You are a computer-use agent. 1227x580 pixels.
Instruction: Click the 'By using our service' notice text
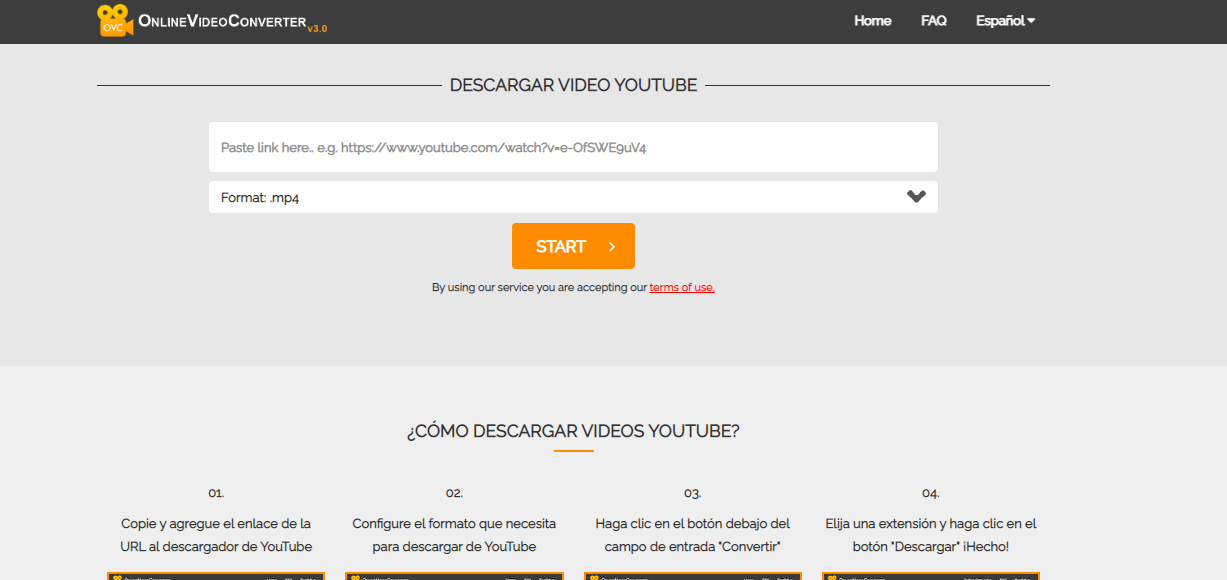click(x=573, y=287)
